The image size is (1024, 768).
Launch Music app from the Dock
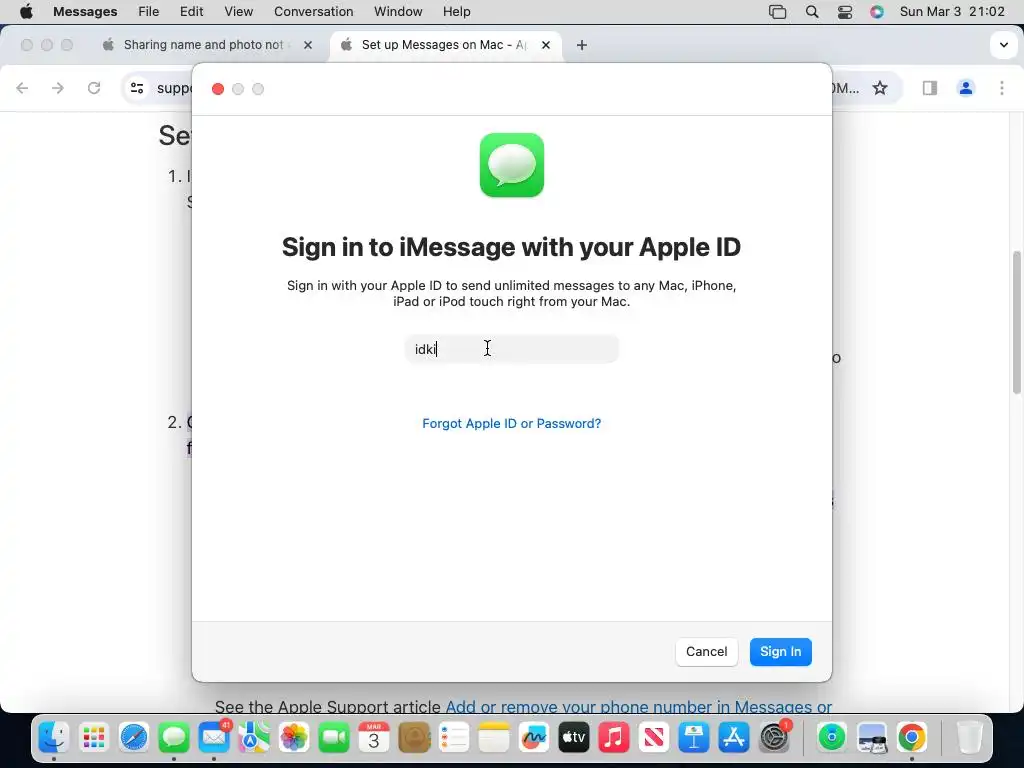tap(614, 737)
